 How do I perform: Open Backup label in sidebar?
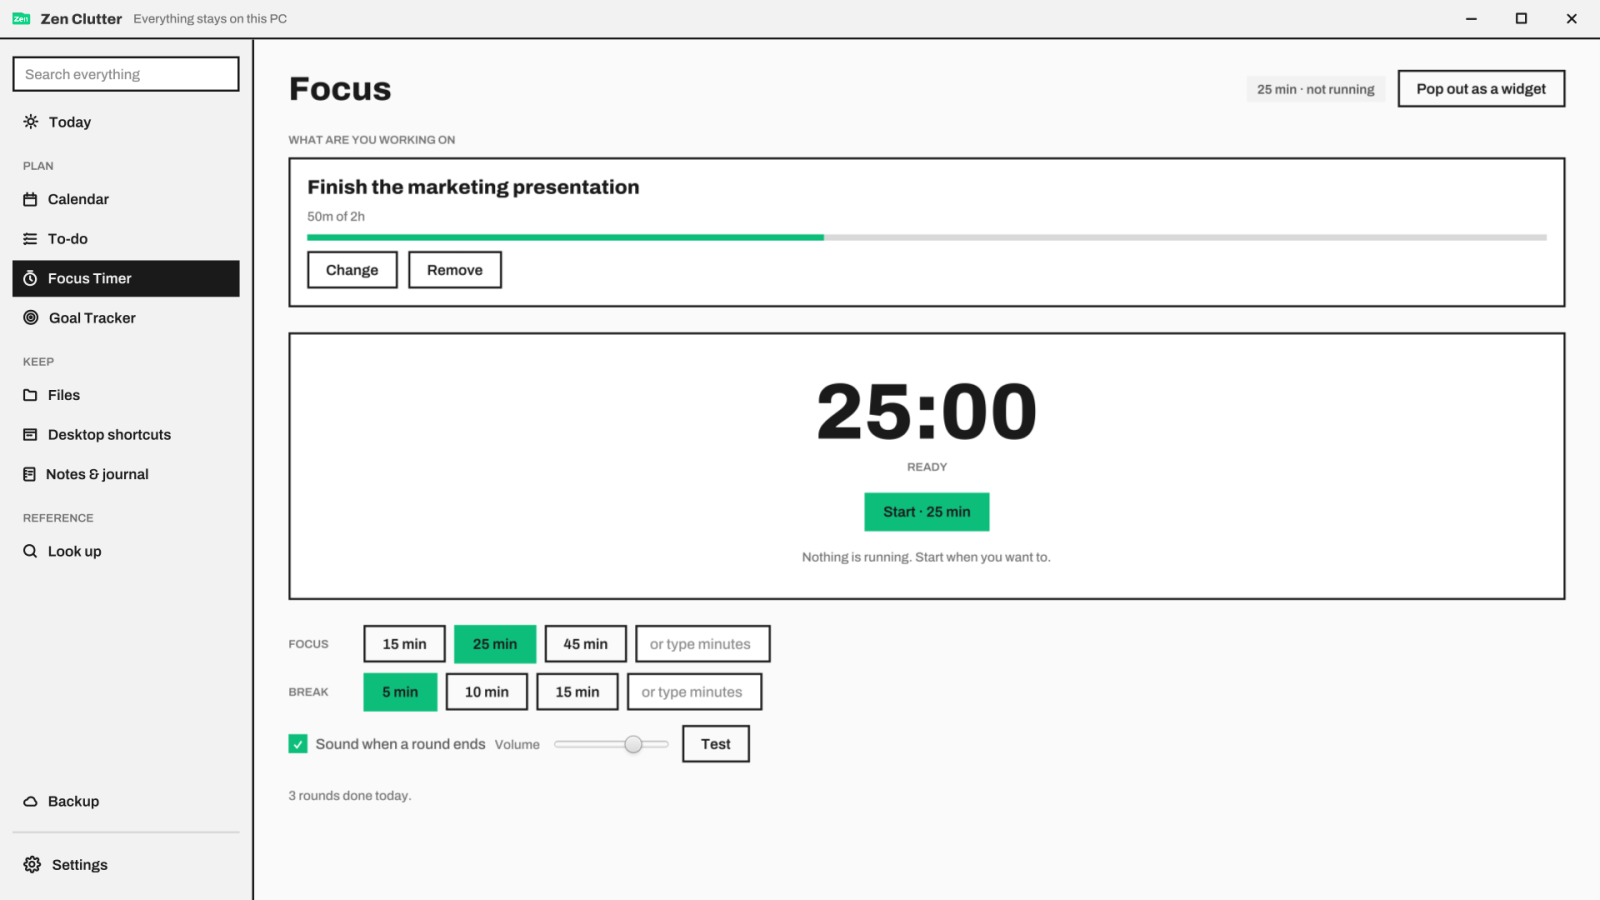(x=74, y=801)
